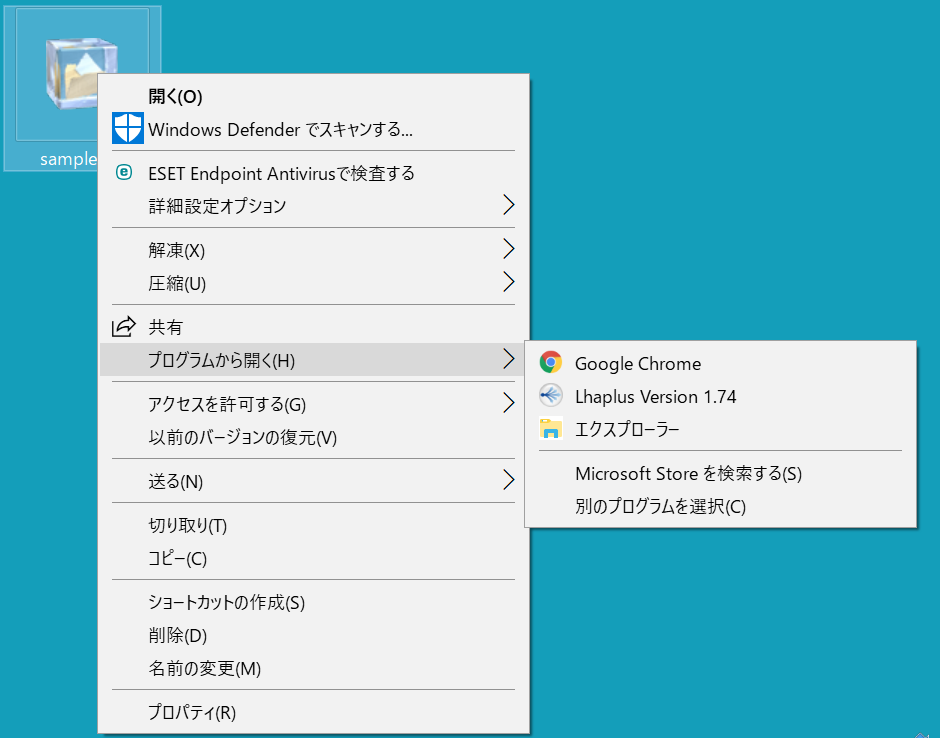This screenshot has height=738, width=940.
Task: Select Windows Defender でスキャンする...
Action: [x=313, y=129]
